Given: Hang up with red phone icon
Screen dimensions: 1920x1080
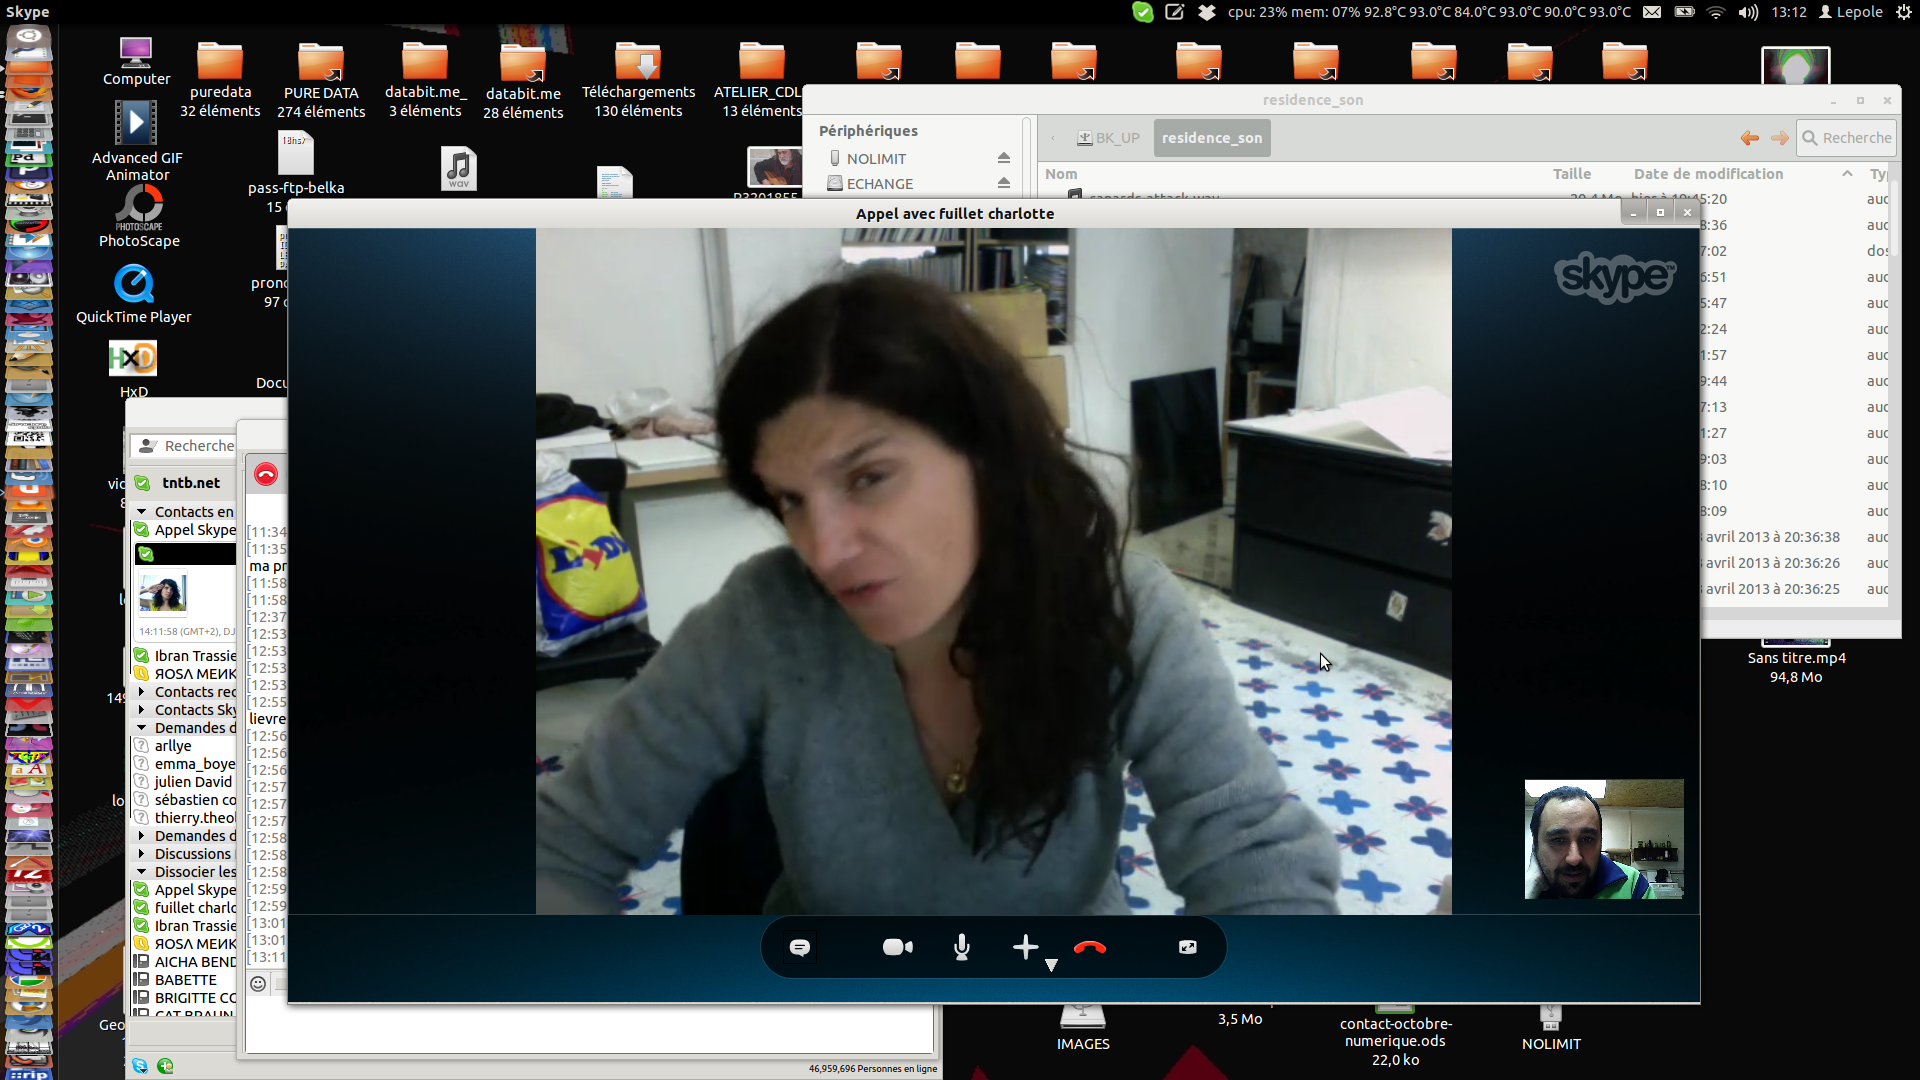Looking at the screenshot, I should (x=1089, y=947).
